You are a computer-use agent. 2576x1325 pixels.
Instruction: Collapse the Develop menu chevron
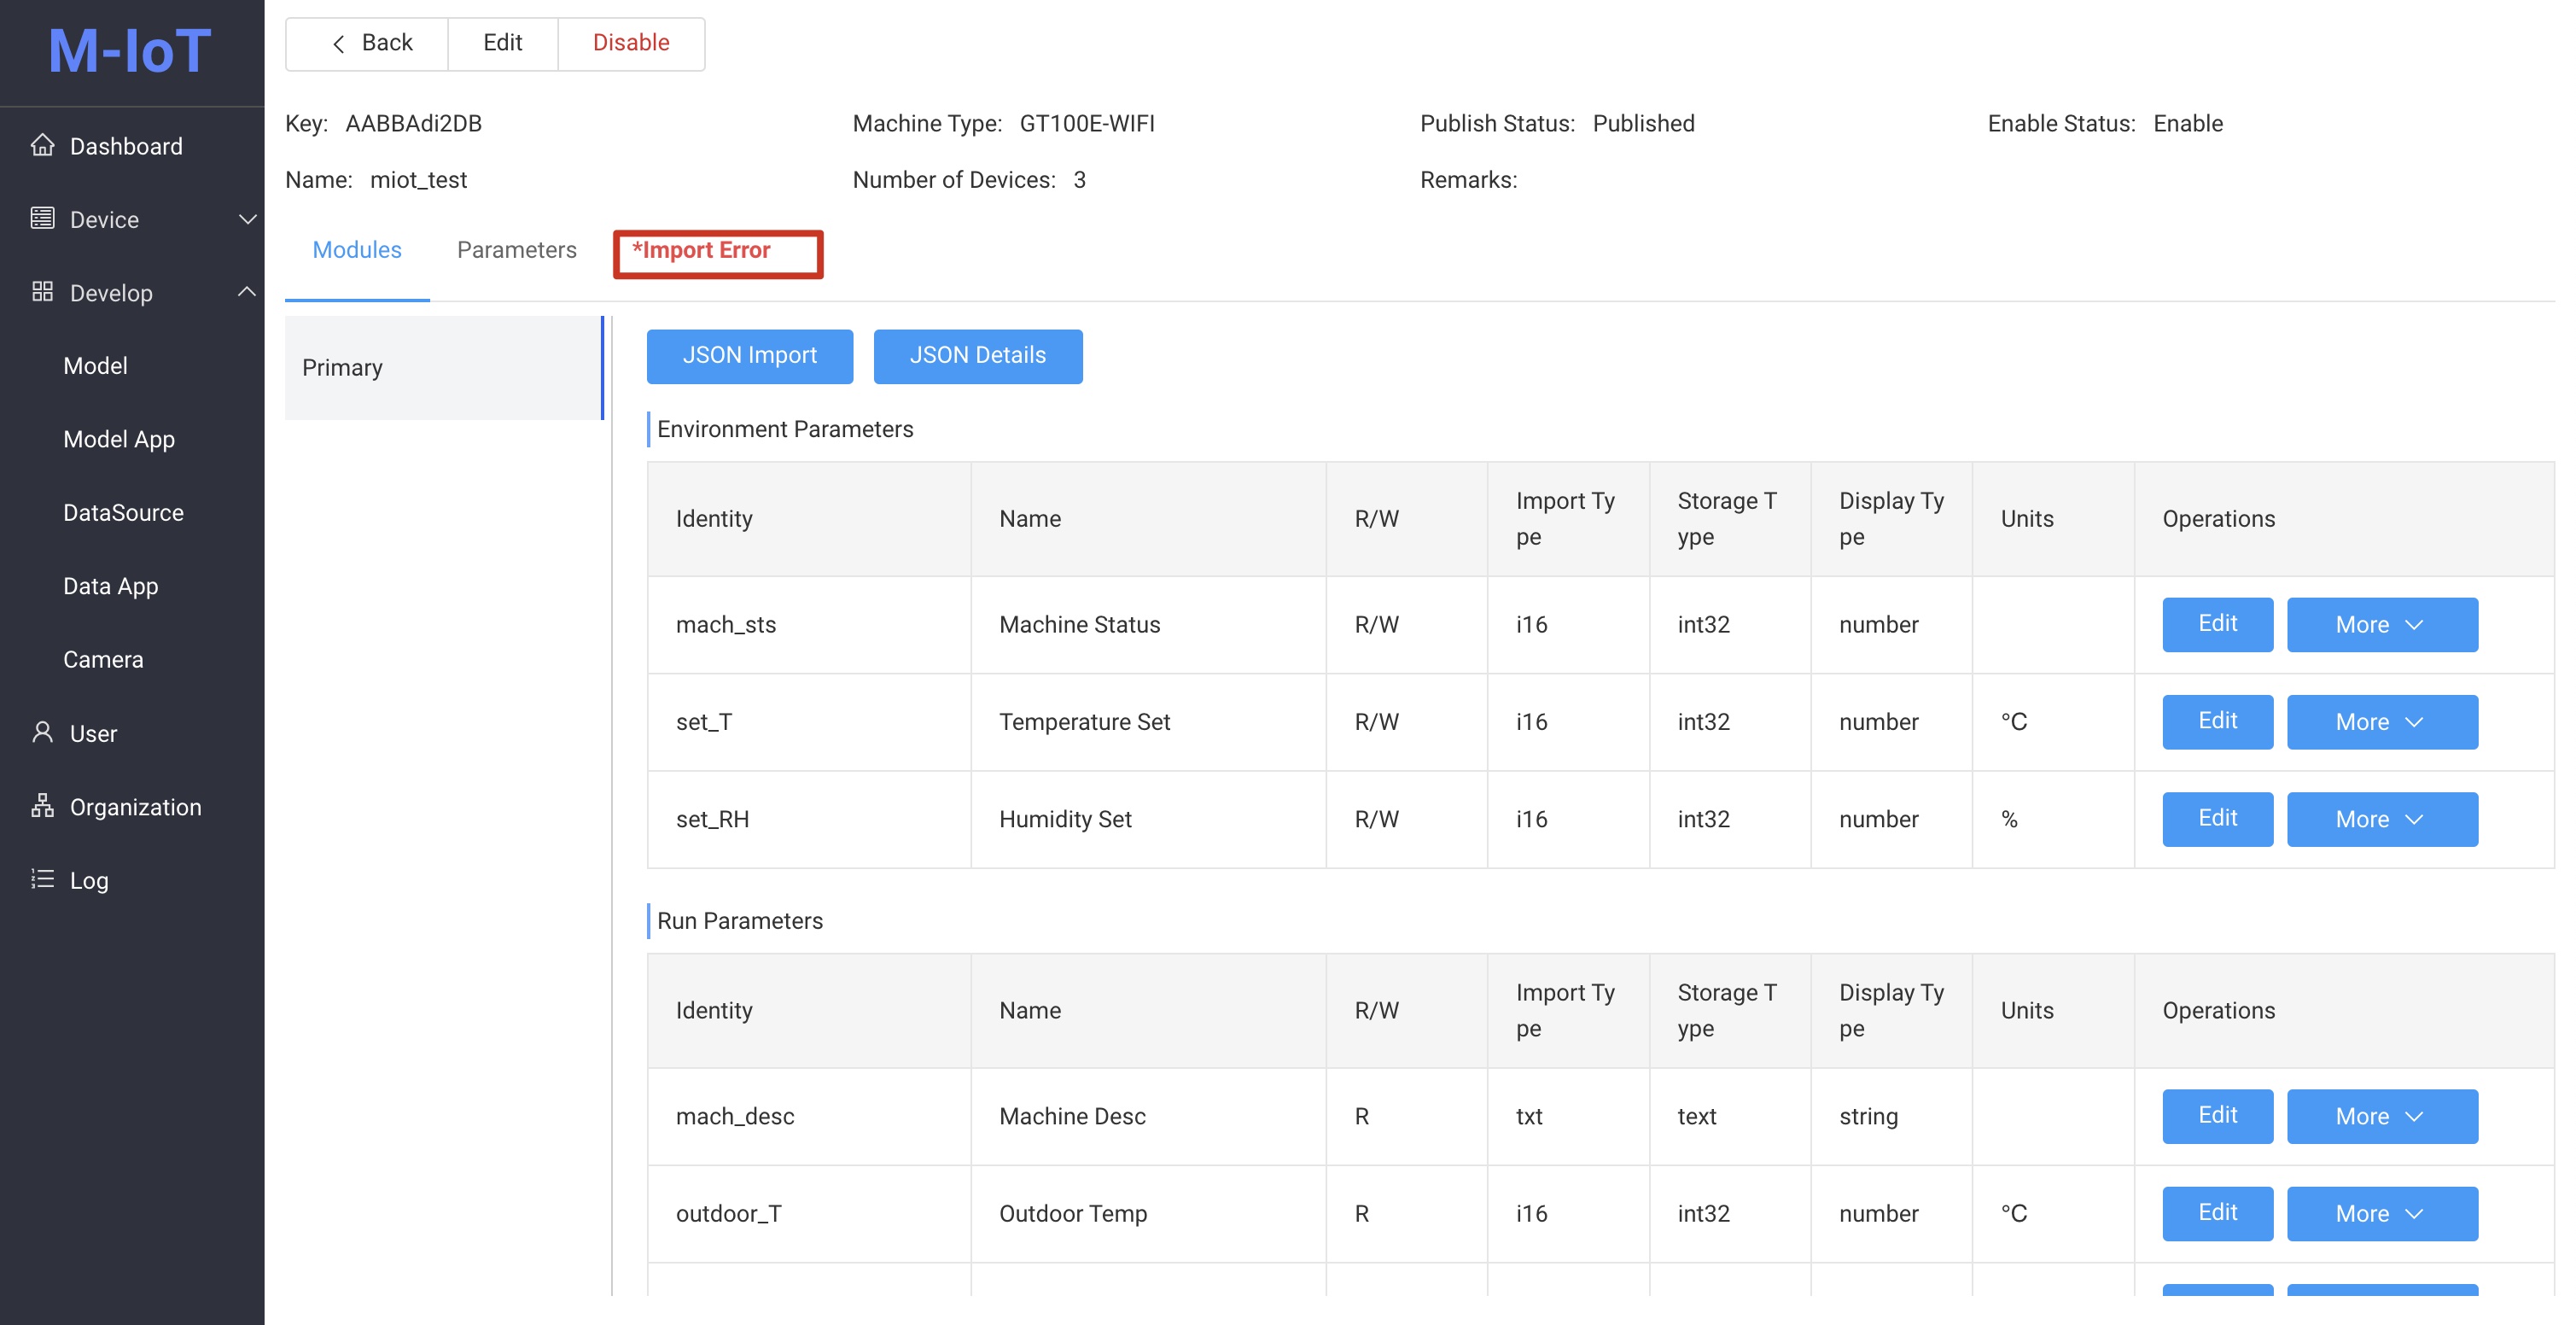247,292
